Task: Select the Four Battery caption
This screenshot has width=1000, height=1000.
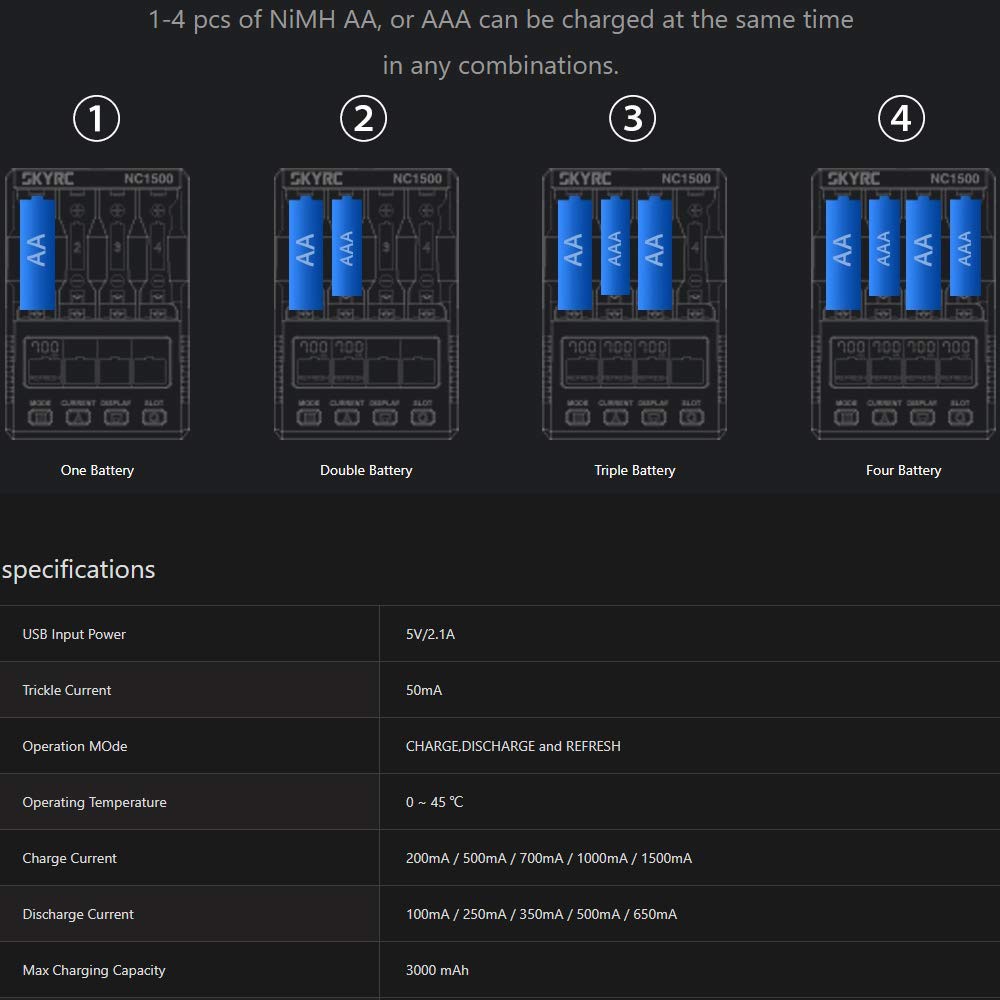Action: [x=903, y=470]
